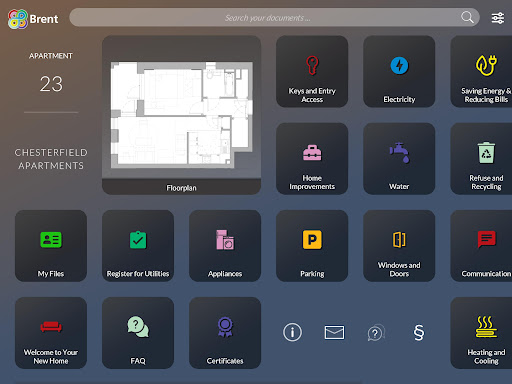Open the FAQ tile
The image size is (512, 384).
tap(138, 333)
